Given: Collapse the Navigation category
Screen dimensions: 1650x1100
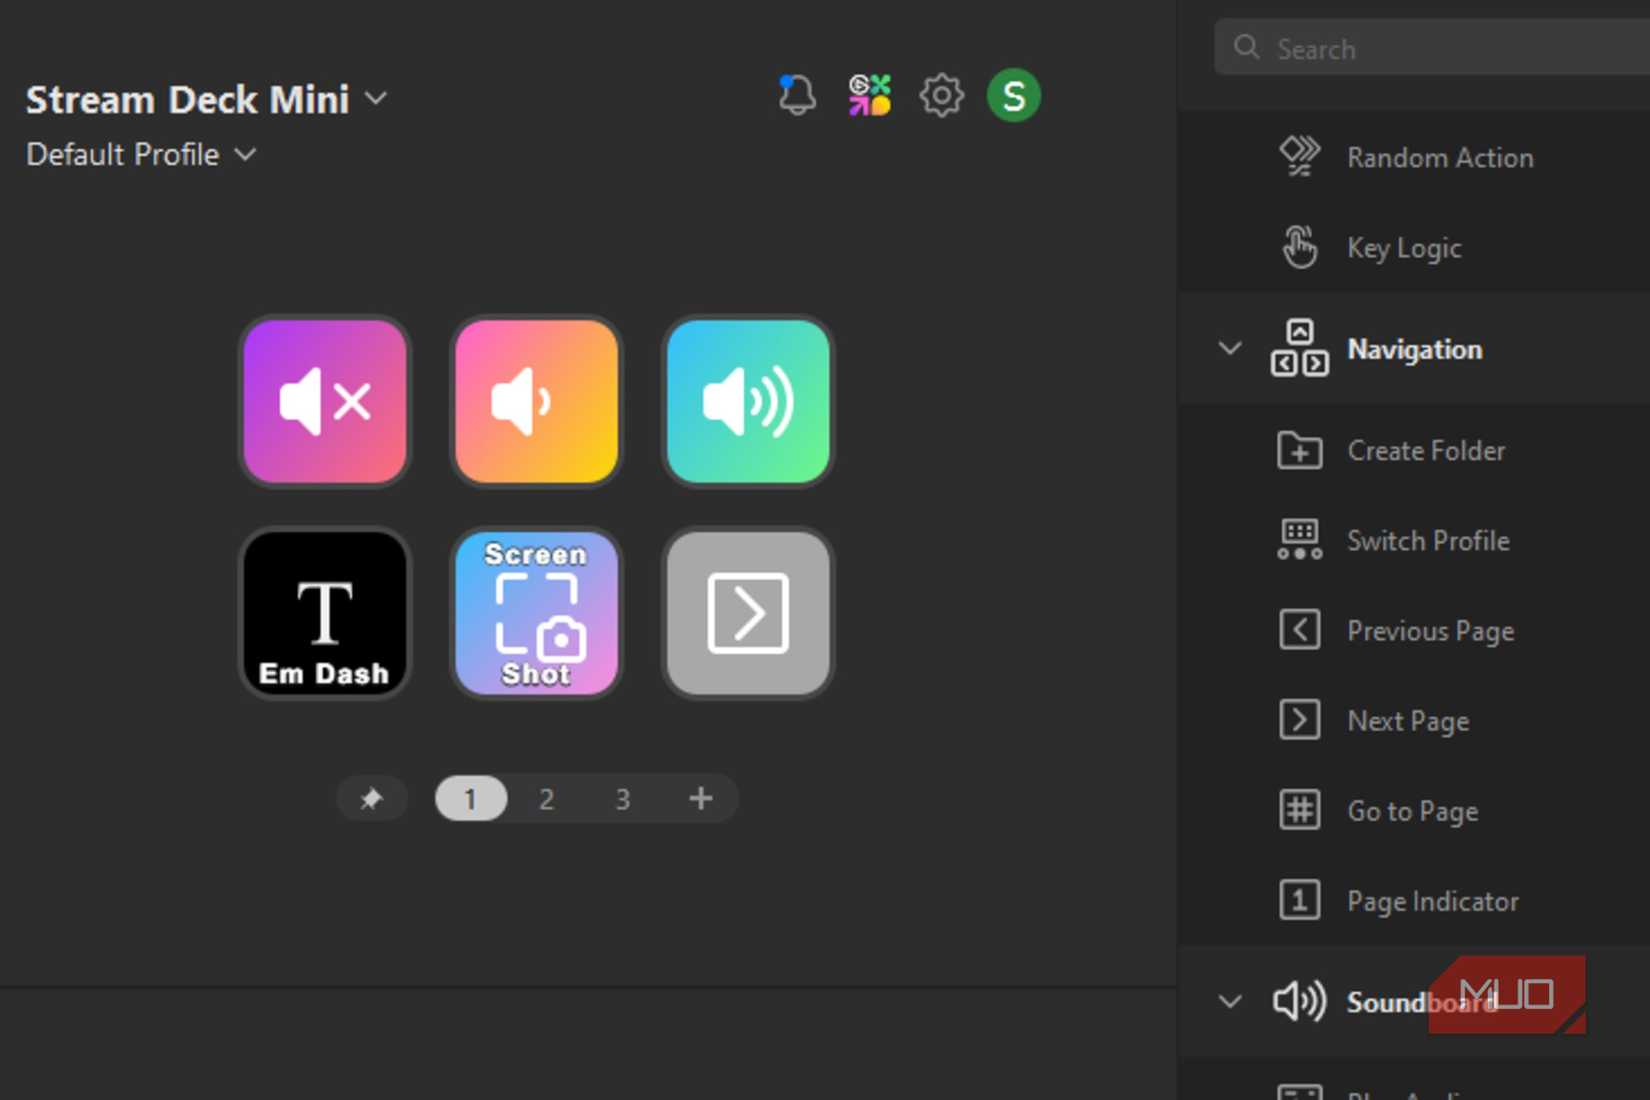Looking at the screenshot, I should click(1230, 349).
